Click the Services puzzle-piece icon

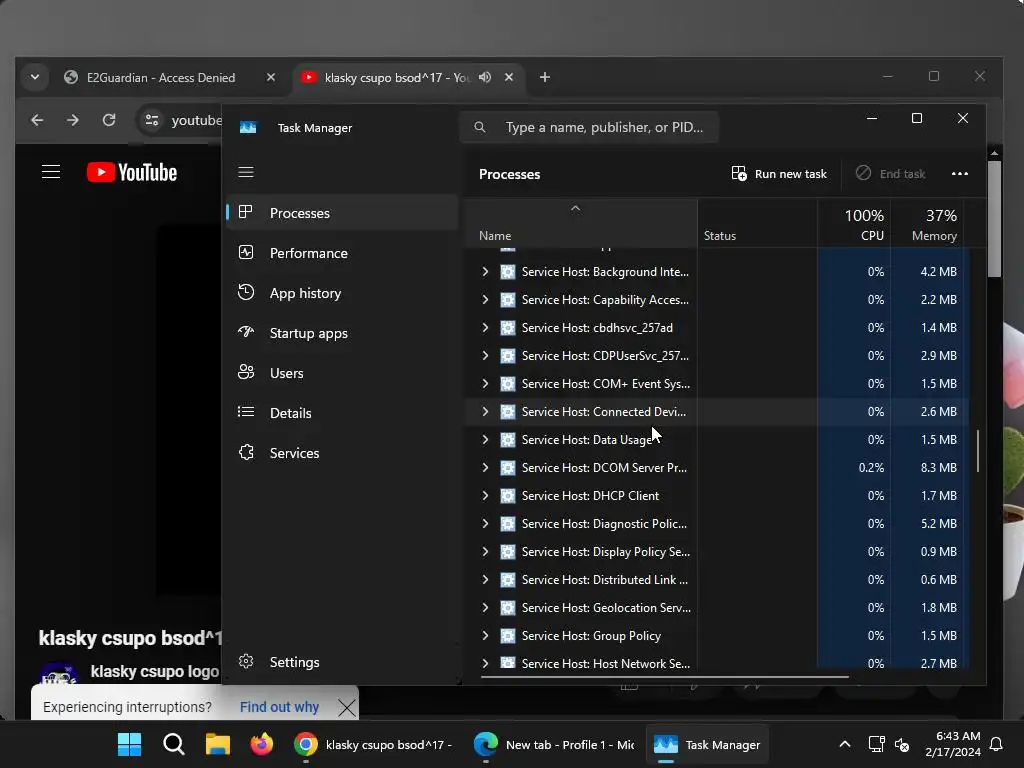[246, 452]
